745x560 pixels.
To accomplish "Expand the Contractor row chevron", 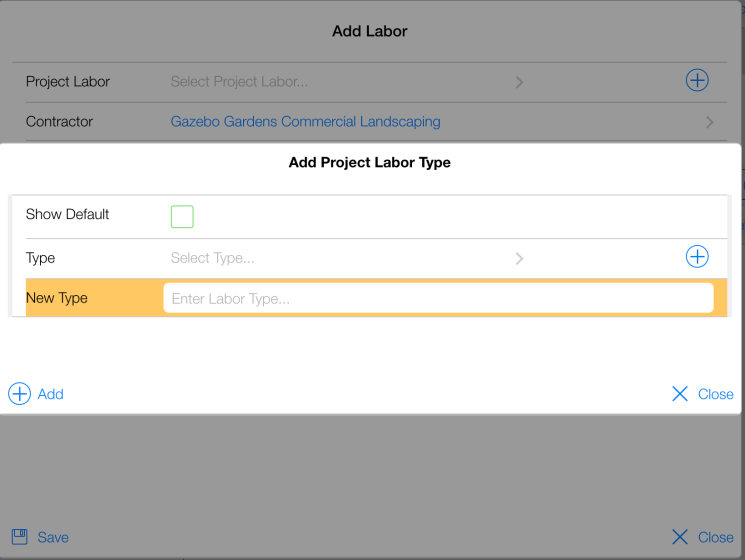I will click(x=710, y=122).
